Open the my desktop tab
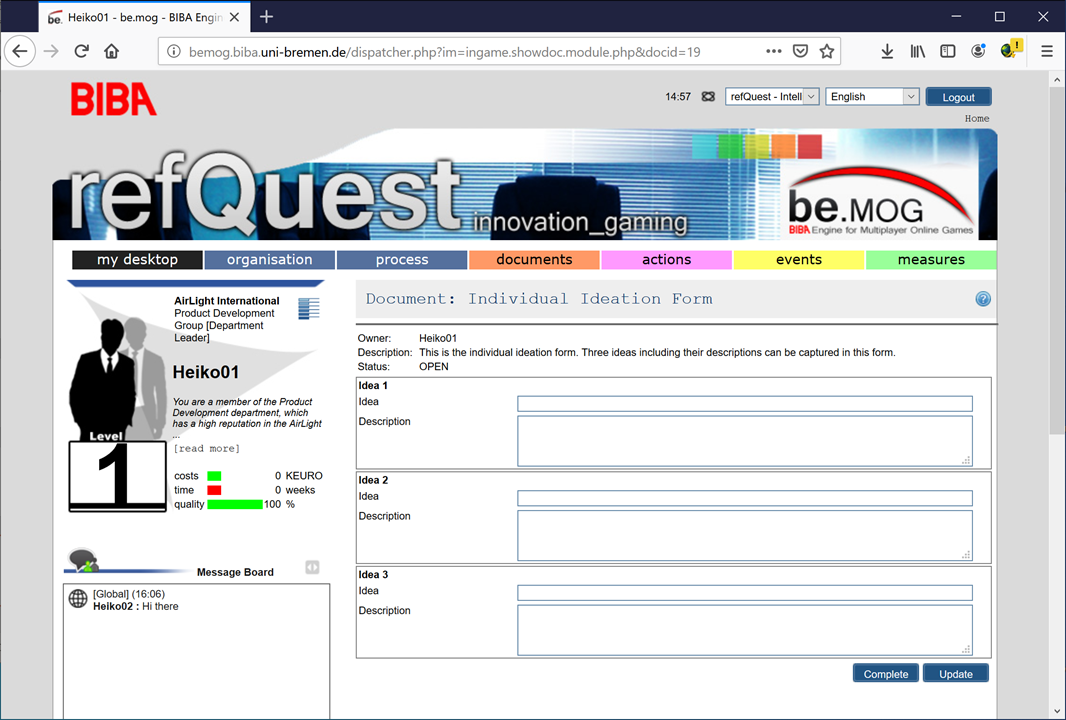 137,260
